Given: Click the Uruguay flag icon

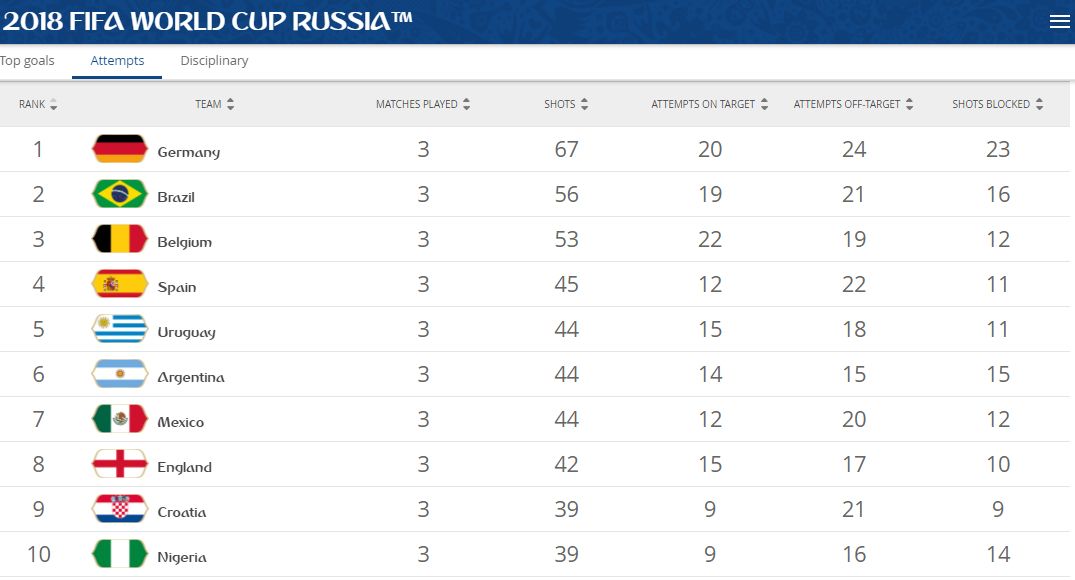Looking at the screenshot, I should click(x=118, y=329).
